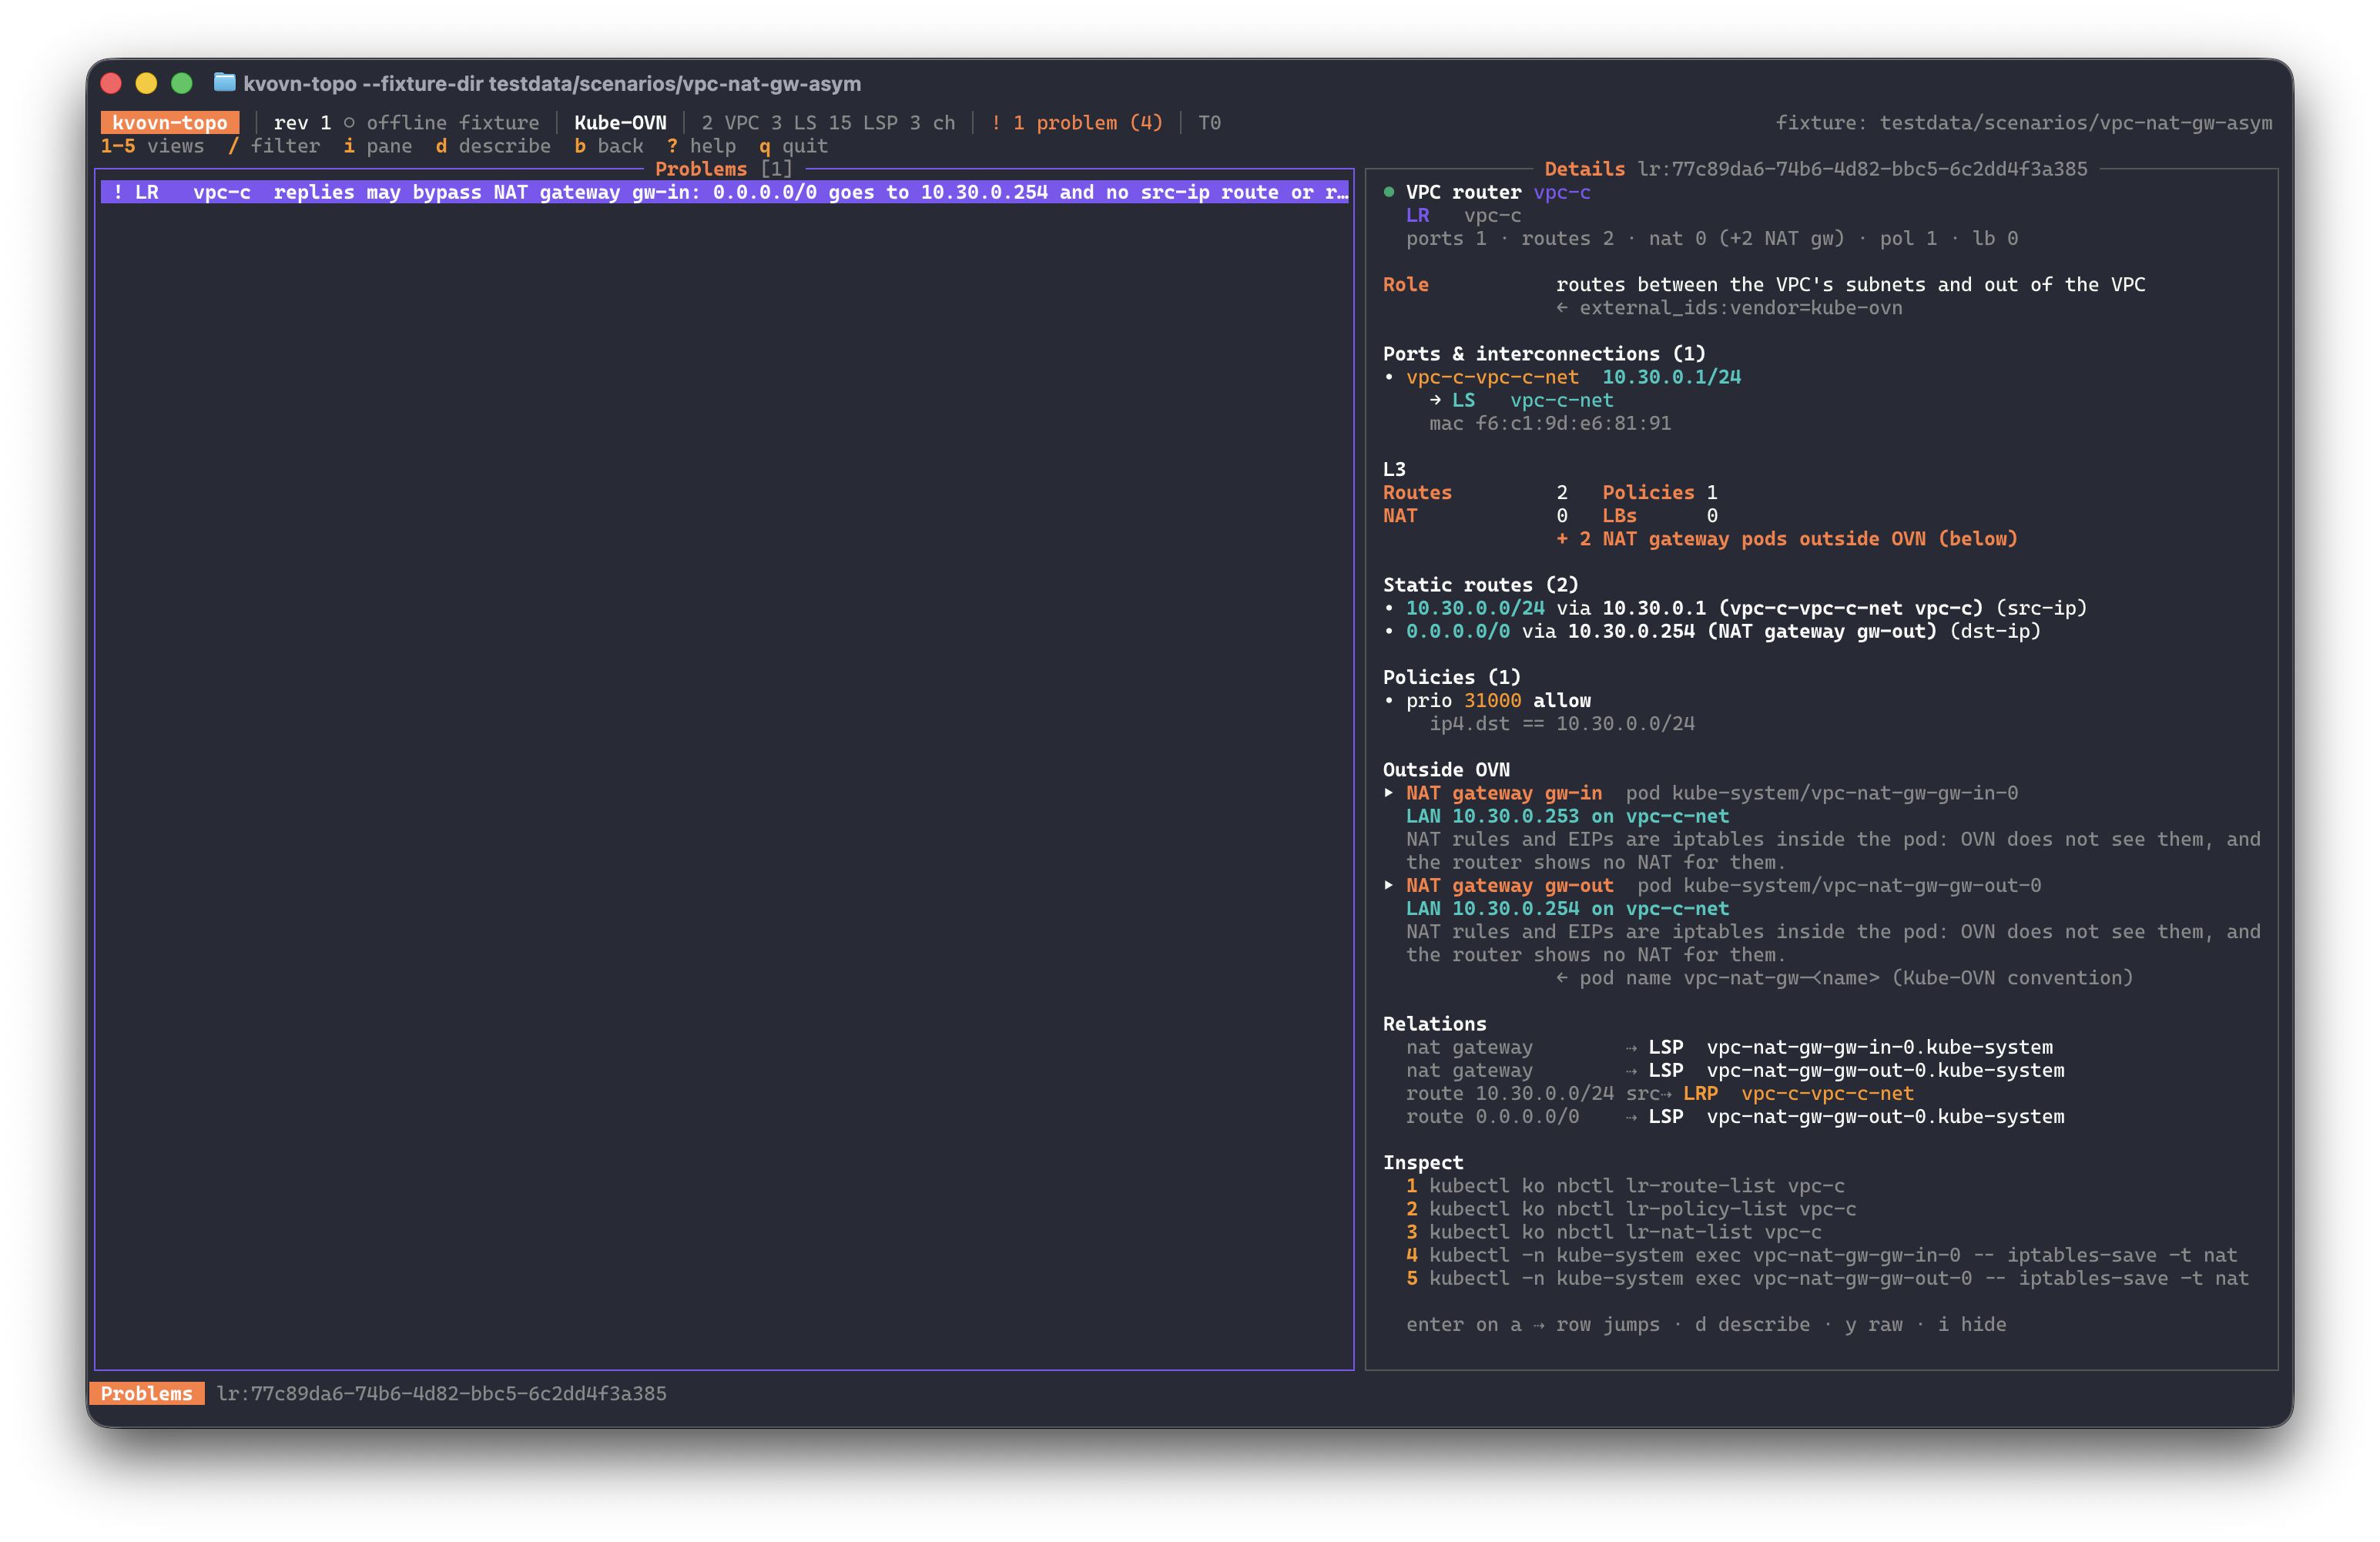Click the Details pane title with the lr ID
The image size is (2380, 1542).
[1816, 169]
